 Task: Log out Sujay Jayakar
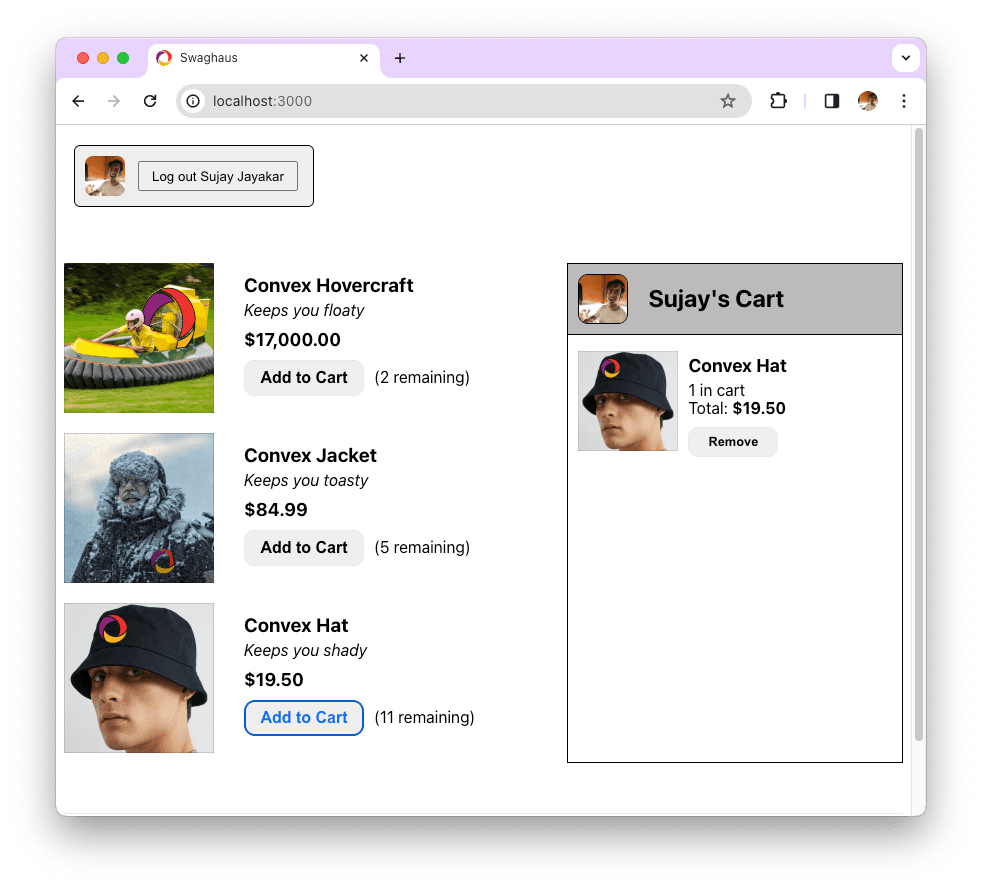(x=218, y=176)
